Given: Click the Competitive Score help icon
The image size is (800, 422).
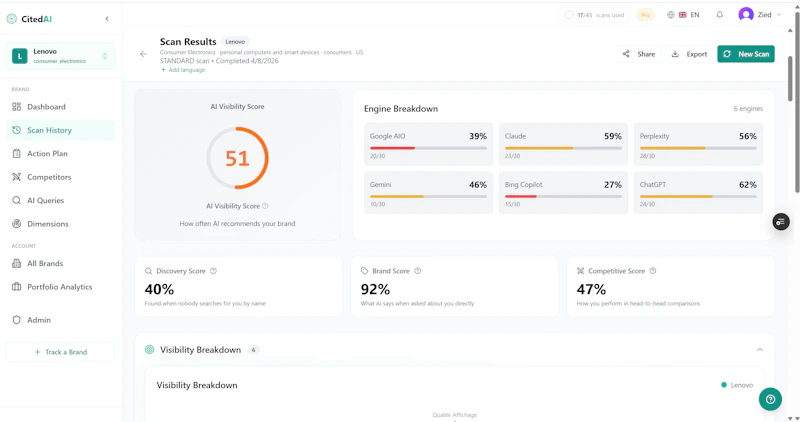Looking at the screenshot, I should point(653,271).
